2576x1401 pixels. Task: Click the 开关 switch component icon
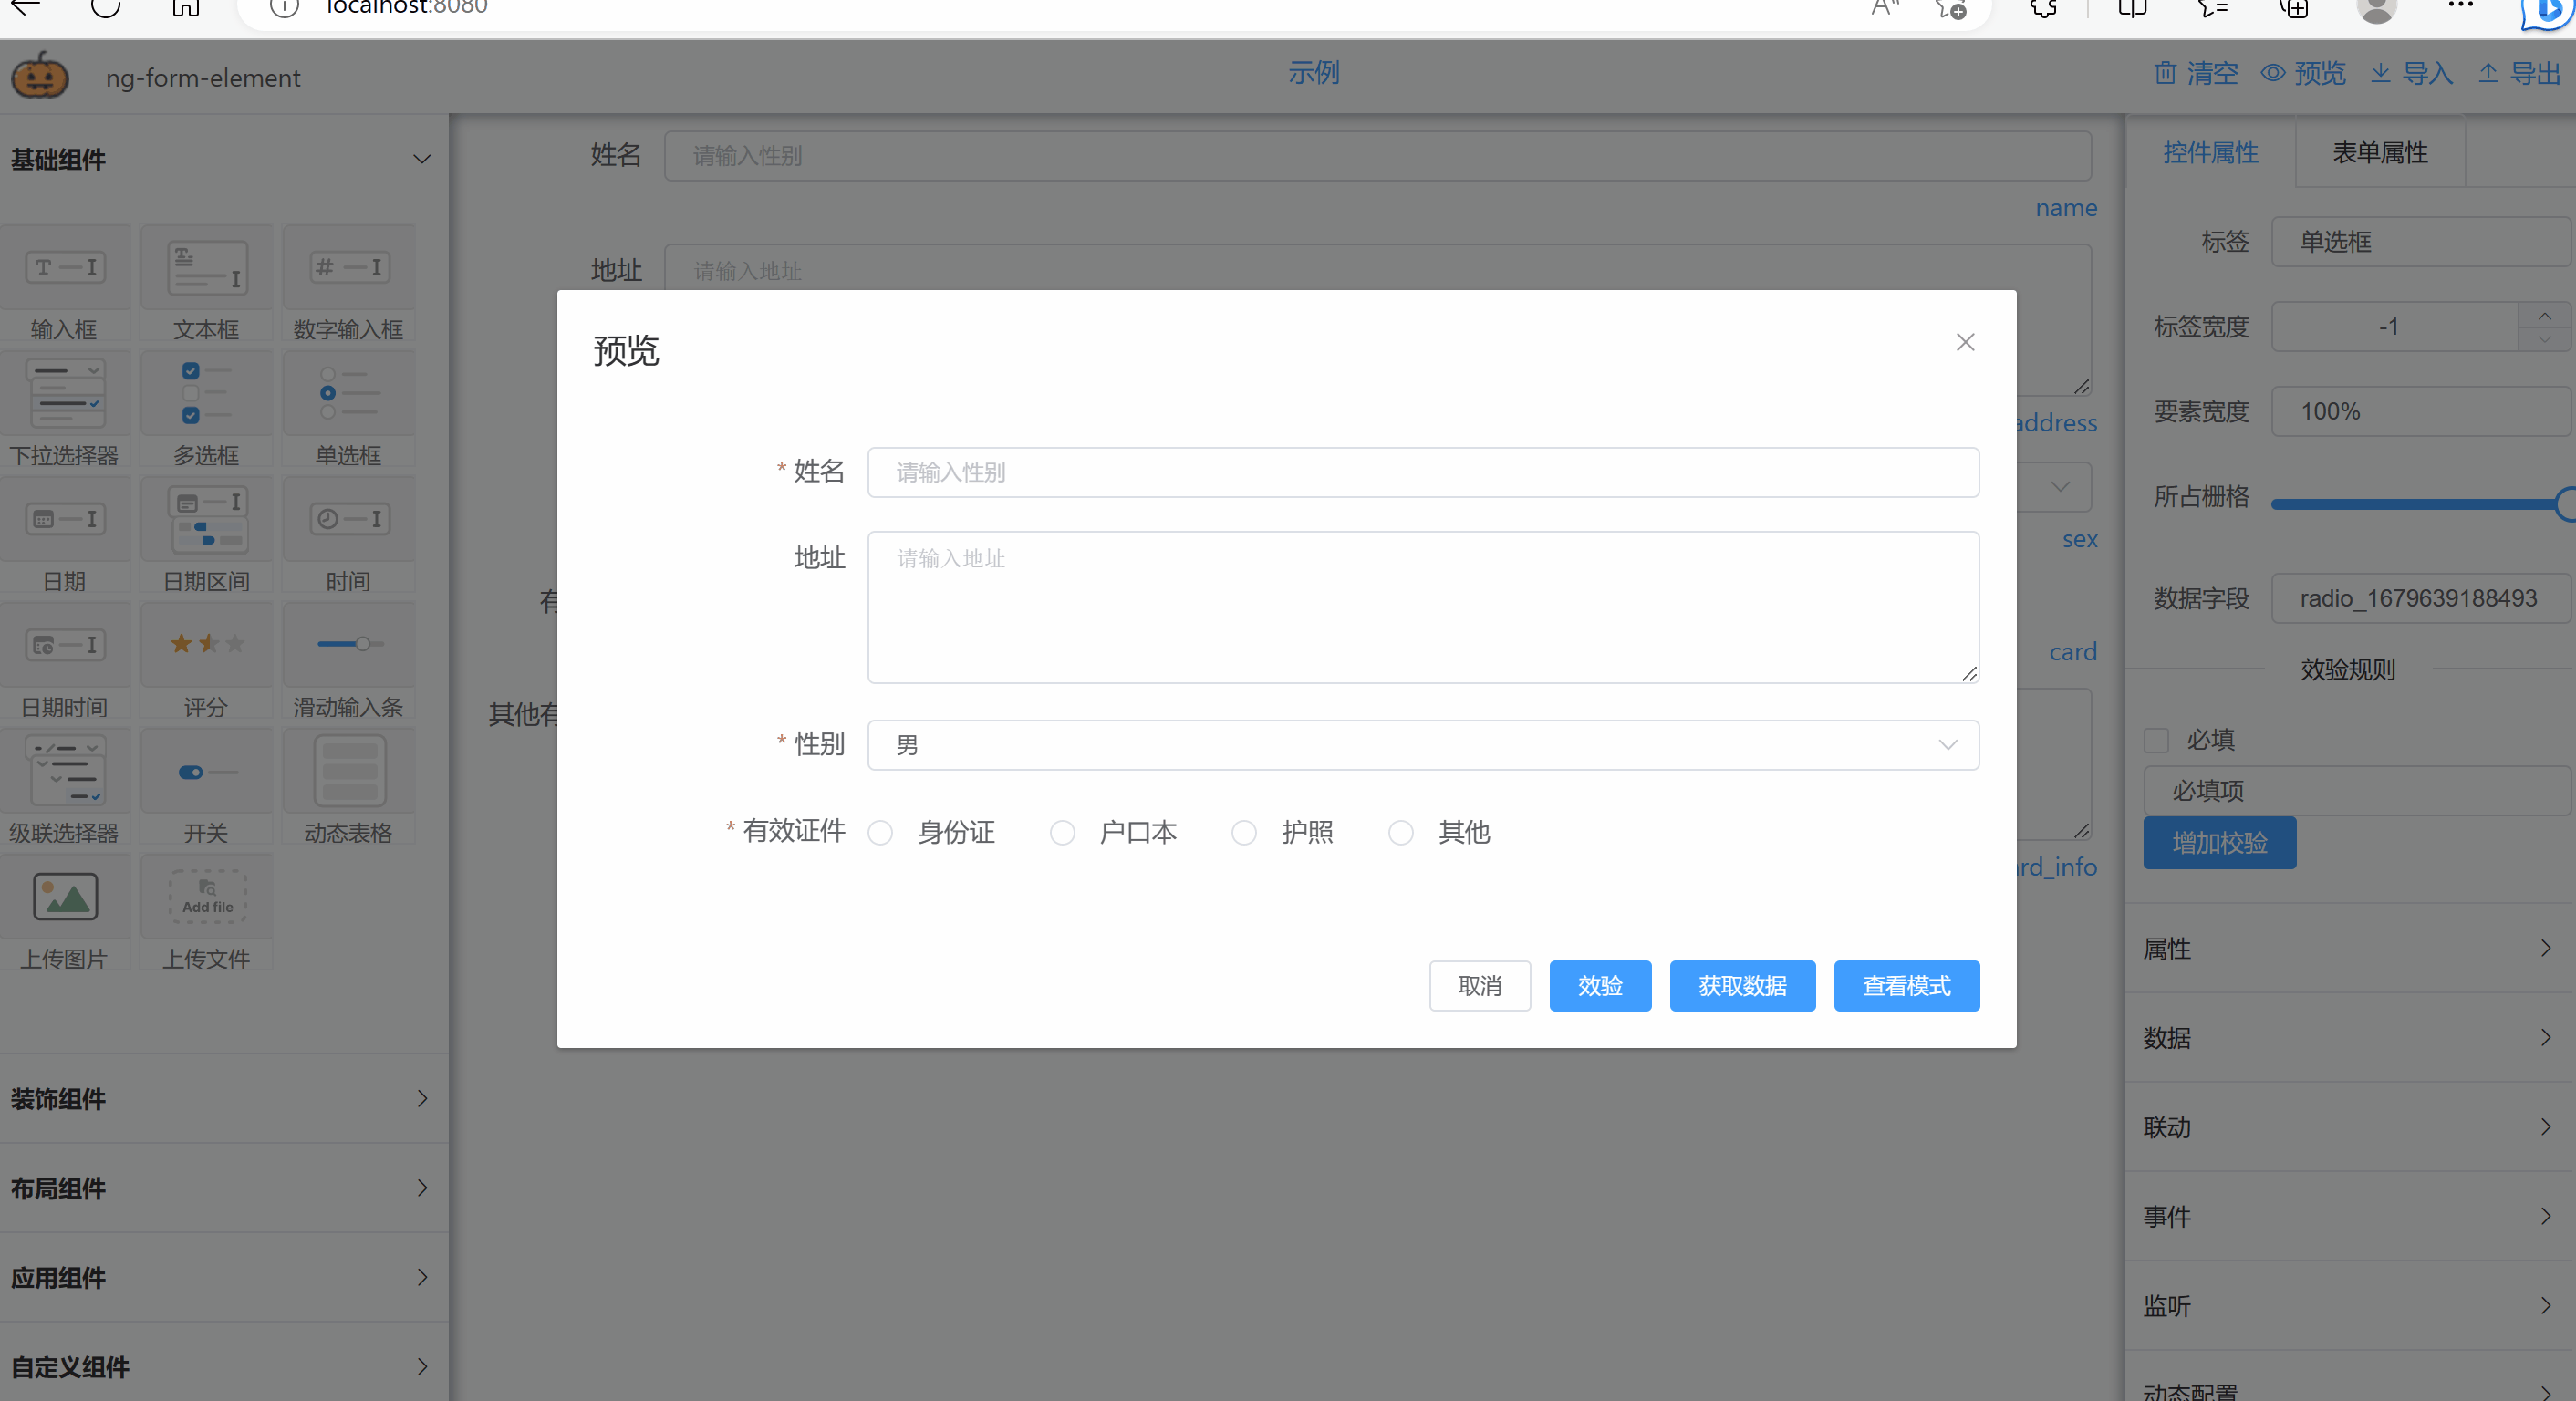click(x=207, y=771)
